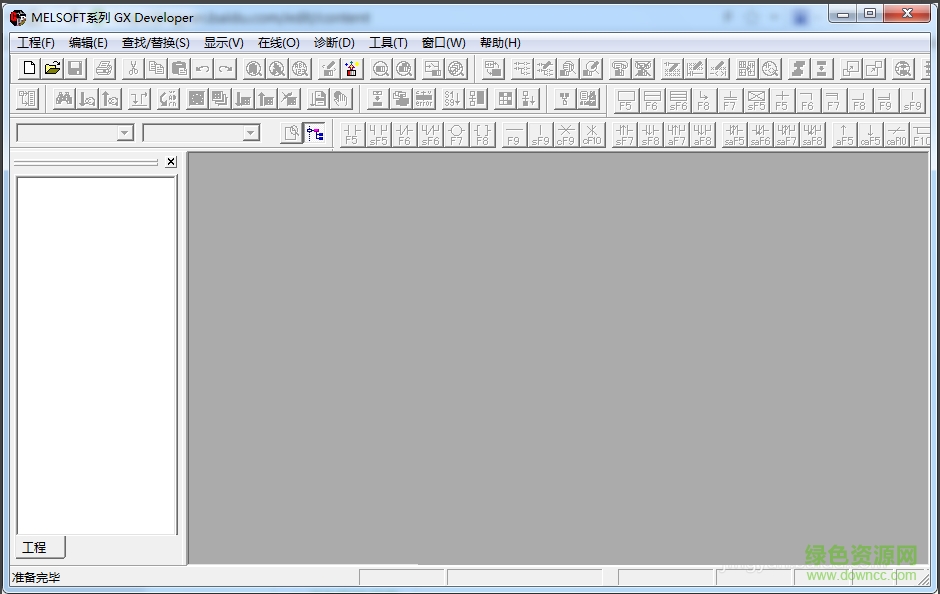Screen dimensions: 940x594
Task: Draw a horizontal line (F9)
Action: (x=512, y=134)
